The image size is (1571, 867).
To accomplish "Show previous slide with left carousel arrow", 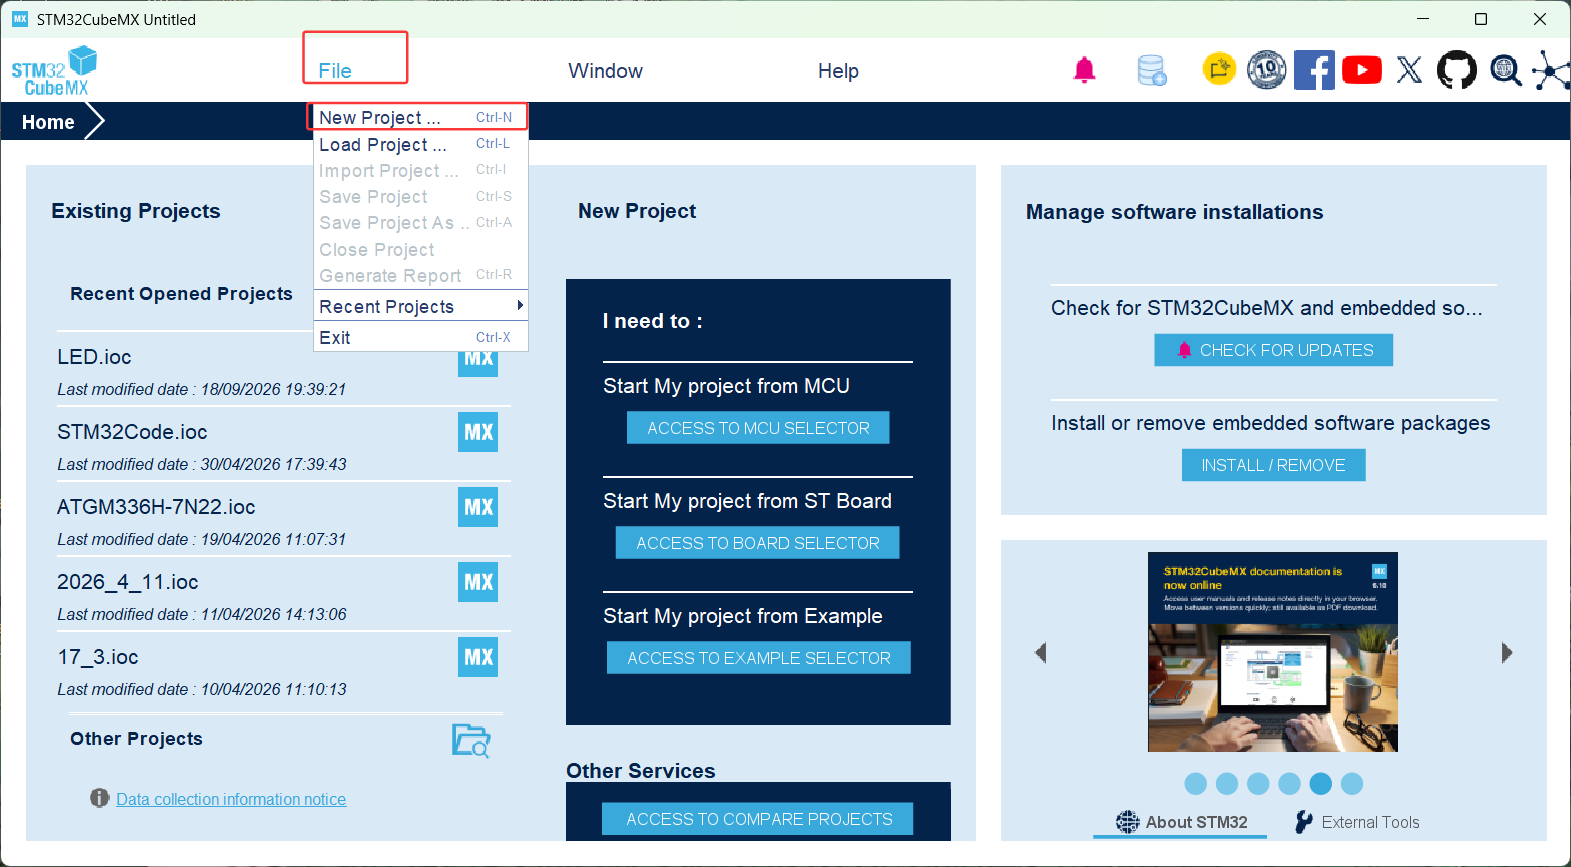I will 1041,653.
